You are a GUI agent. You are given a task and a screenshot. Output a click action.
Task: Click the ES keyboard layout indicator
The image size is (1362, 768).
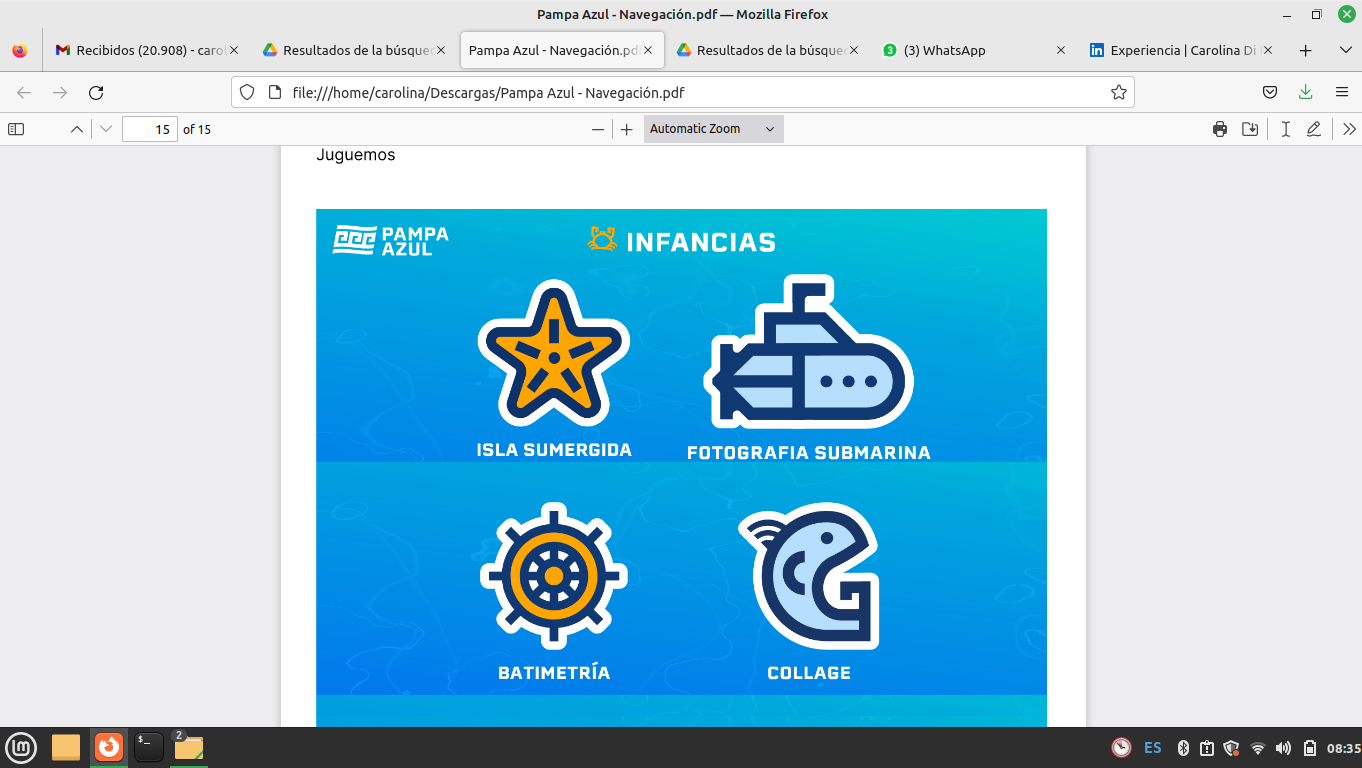pyautogui.click(x=1152, y=748)
